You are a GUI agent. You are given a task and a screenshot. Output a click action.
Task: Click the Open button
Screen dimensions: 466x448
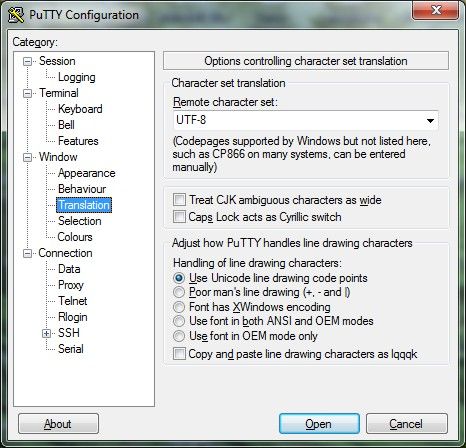[319, 424]
